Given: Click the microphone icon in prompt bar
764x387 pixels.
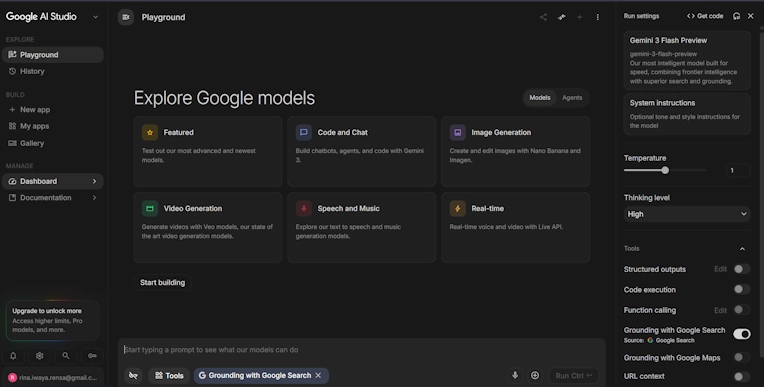Looking at the screenshot, I should (x=515, y=375).
